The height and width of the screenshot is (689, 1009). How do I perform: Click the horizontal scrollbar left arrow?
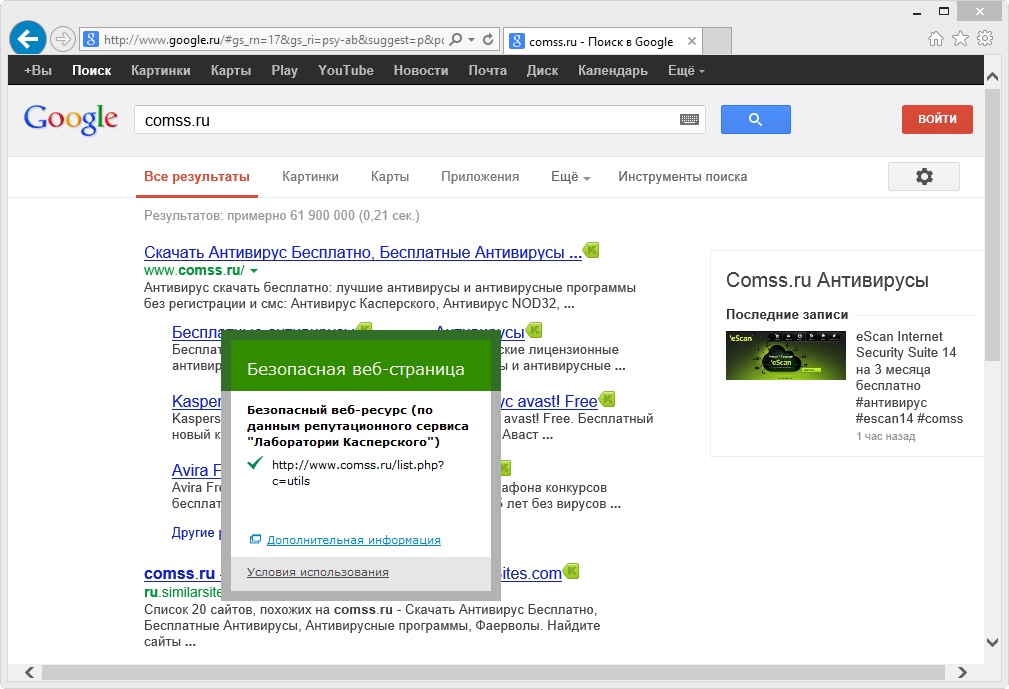pyautogui.click(x=30, y=672)
